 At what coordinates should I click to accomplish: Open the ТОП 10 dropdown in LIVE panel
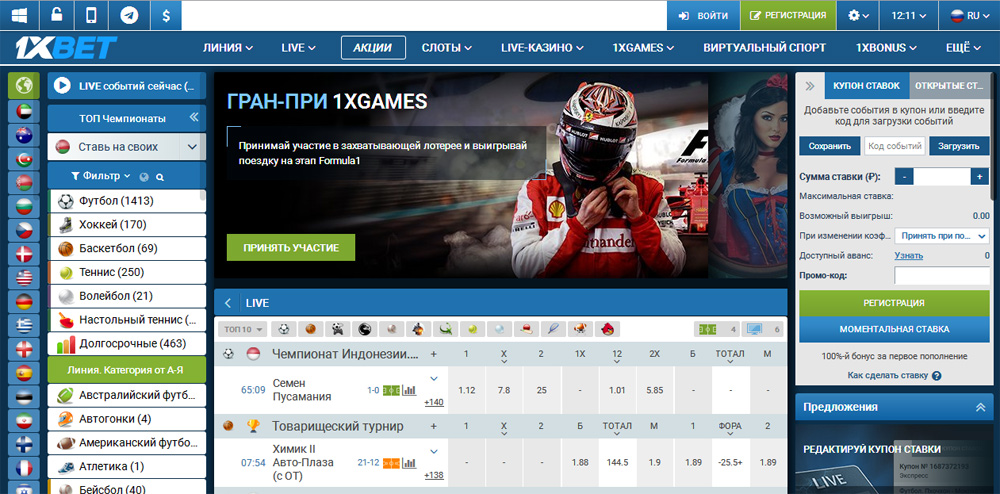click(x=244, y=330)
